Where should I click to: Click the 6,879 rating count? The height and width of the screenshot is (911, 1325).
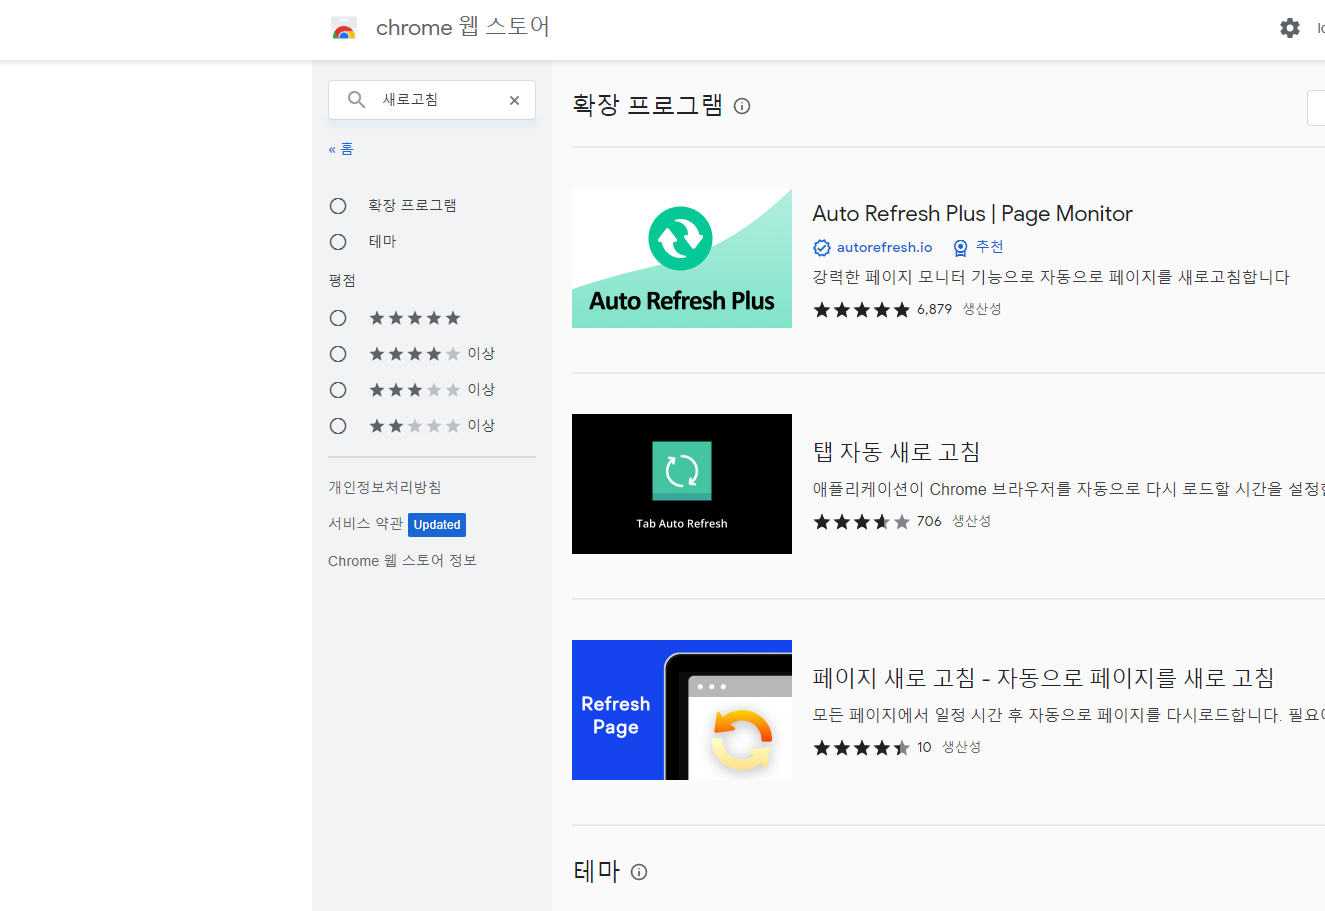coord(934,310)
